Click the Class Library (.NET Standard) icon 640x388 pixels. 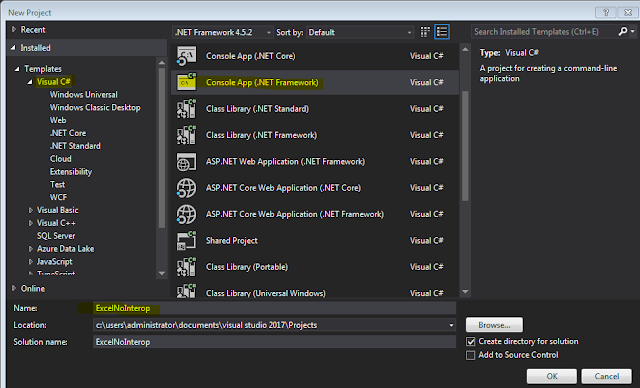coord(186,109)
